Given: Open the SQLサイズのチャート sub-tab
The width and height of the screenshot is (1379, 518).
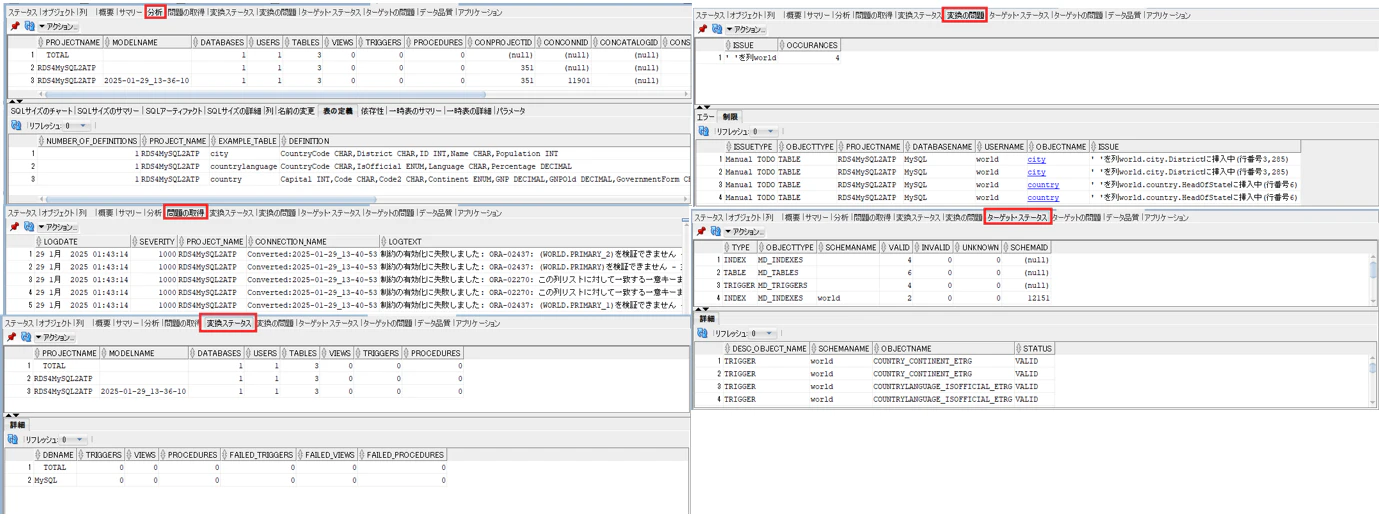Looking at the screenshot, I should pos(42,111).
